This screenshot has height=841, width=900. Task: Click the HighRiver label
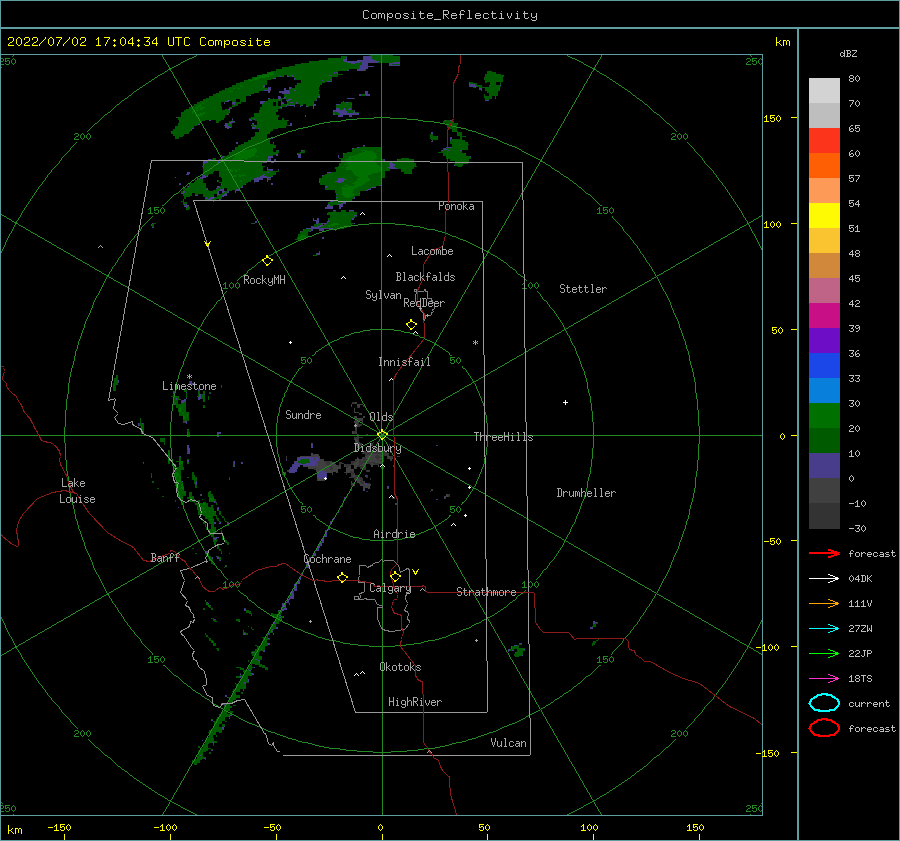415,702
